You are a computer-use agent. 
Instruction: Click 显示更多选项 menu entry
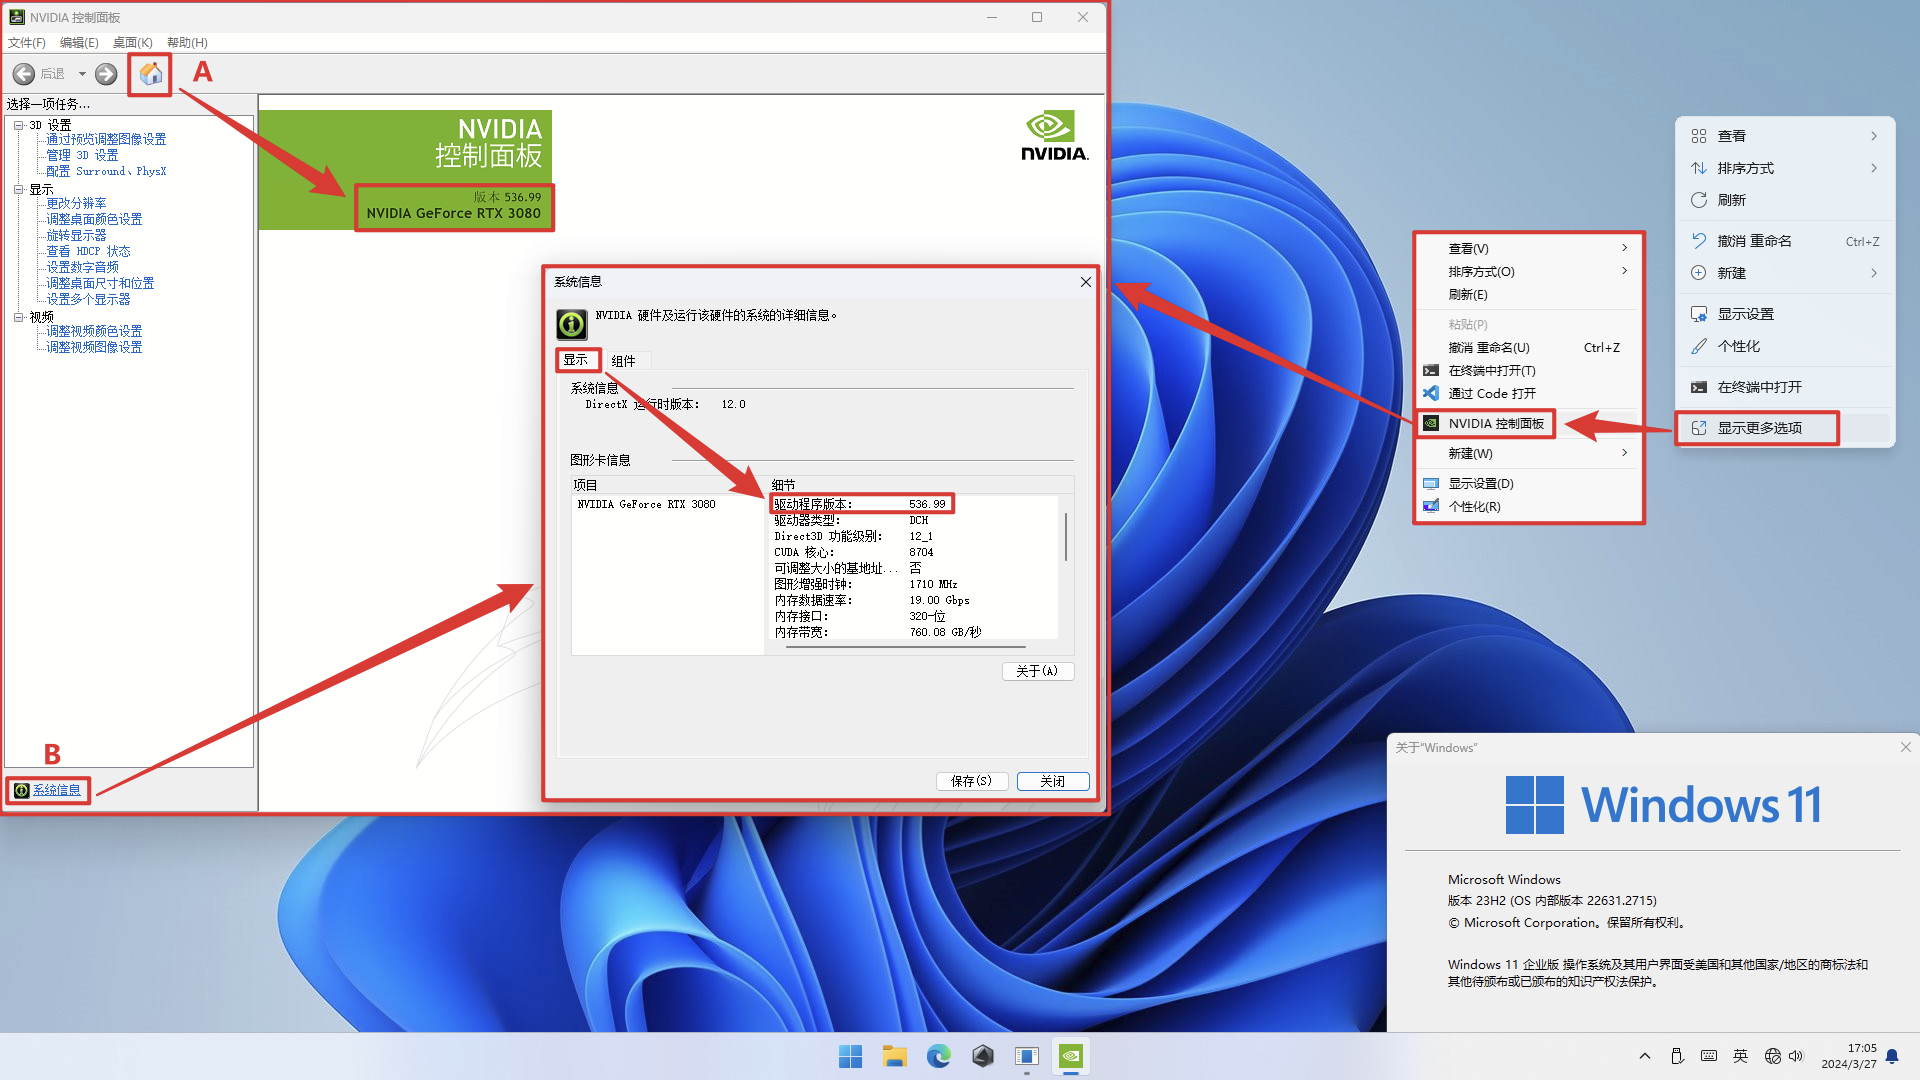click(x=1785, y=428)
